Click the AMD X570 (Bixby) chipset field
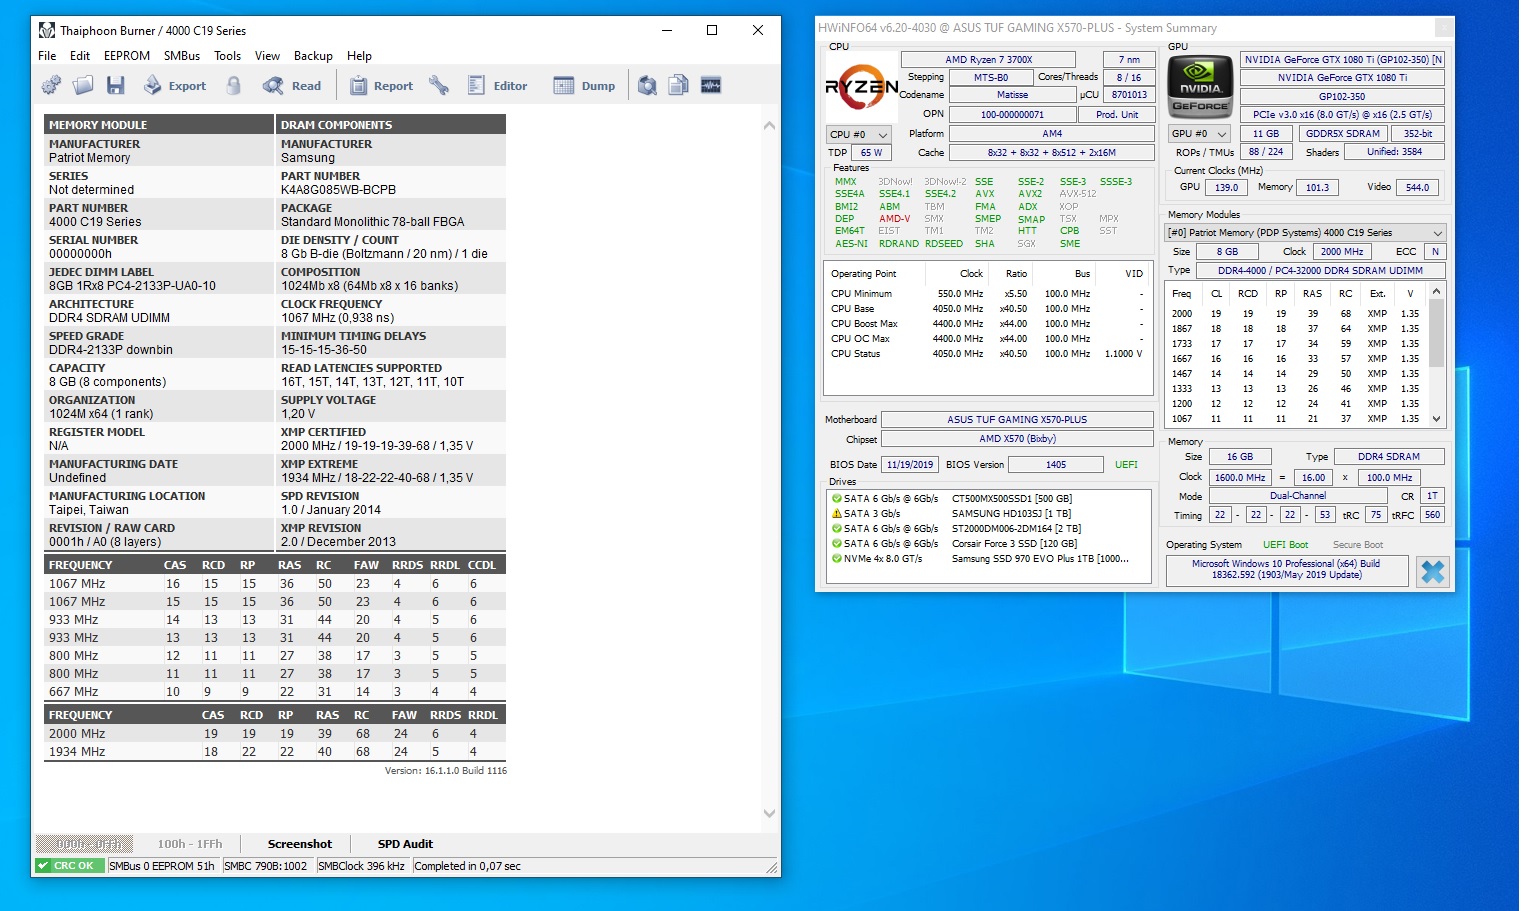 click(x=1017, y=438)
